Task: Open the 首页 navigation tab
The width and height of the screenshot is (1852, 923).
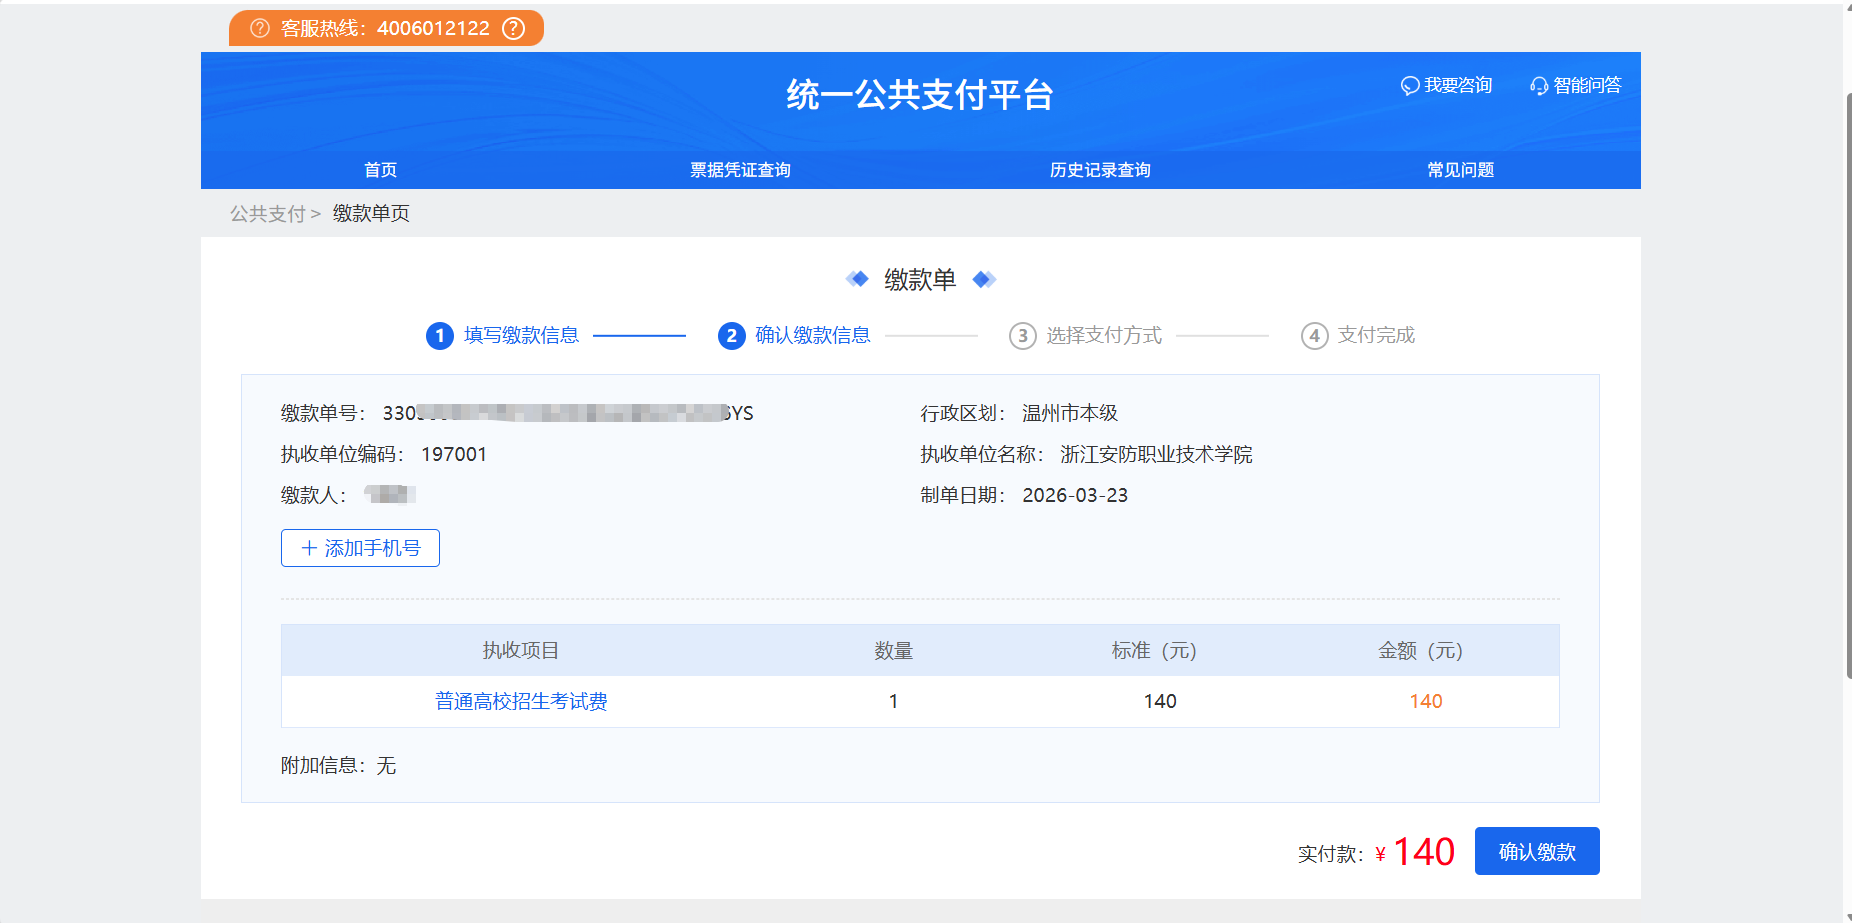Action: [x=380, y=170]
